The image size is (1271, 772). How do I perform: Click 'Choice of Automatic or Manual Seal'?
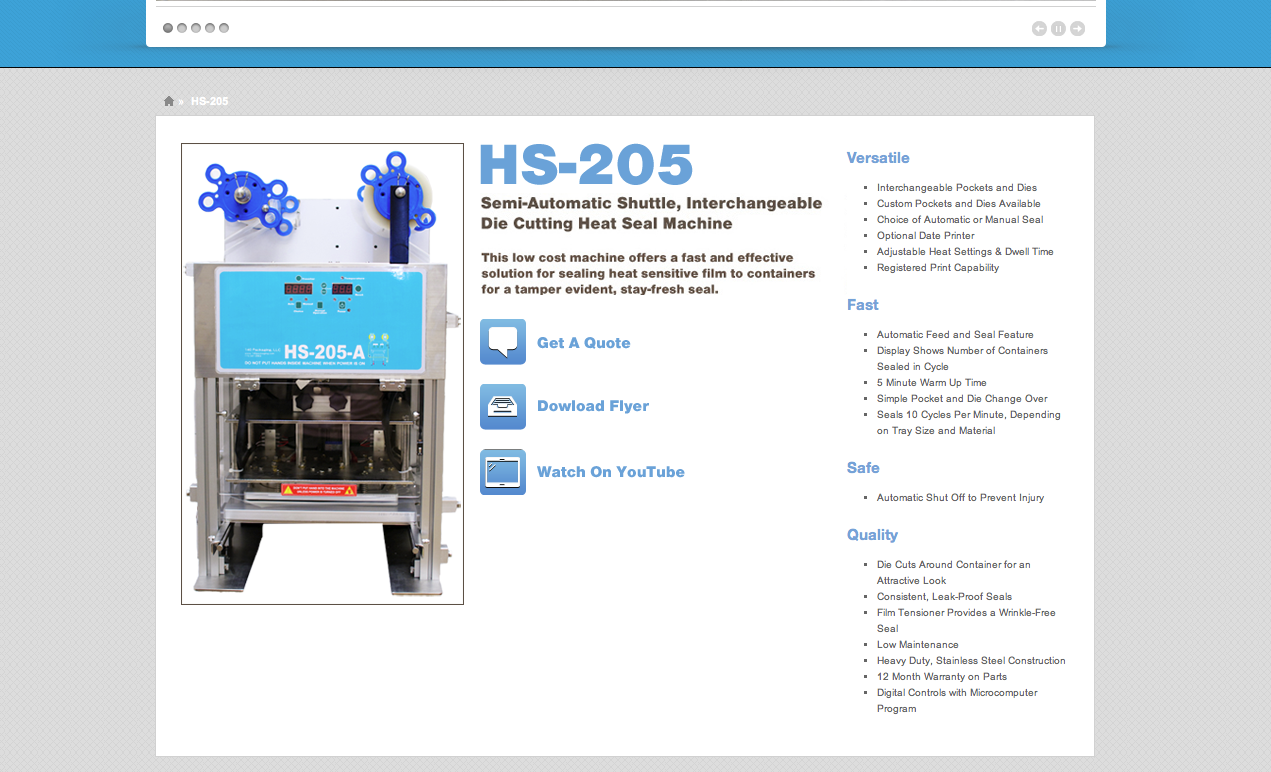click(960, 220)
